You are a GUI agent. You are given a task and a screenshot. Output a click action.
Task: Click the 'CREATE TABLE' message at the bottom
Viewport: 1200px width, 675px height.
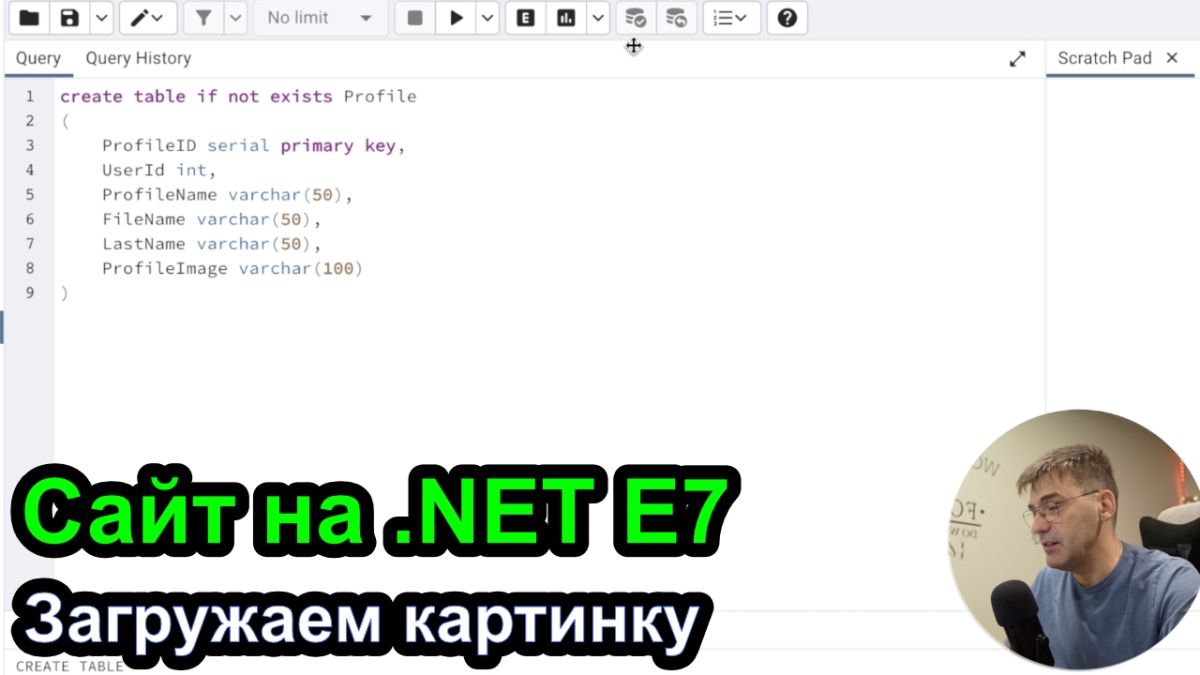tap(70, 666)
